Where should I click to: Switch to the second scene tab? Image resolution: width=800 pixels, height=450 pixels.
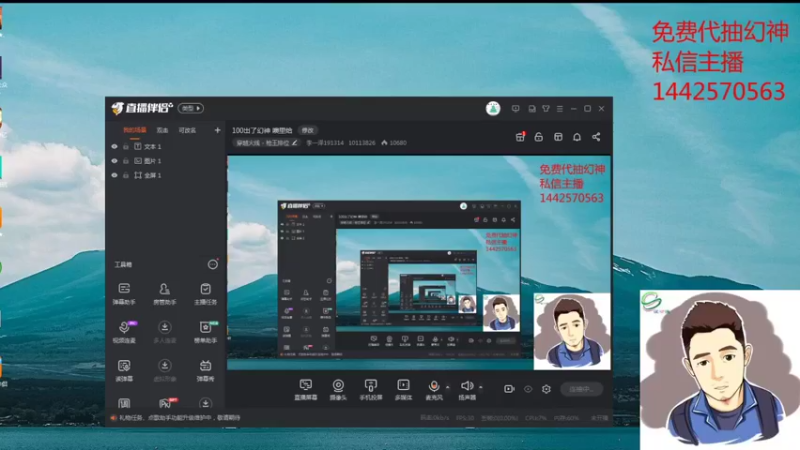point(162,130)
